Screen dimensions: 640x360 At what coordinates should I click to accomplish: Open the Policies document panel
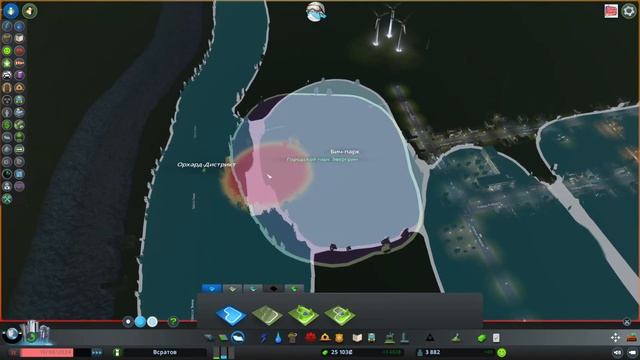496,338
